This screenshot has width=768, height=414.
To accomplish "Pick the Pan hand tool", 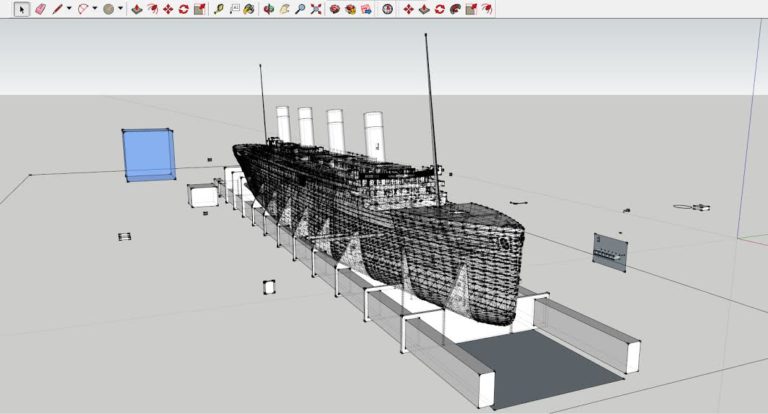I will coord(285,9).
